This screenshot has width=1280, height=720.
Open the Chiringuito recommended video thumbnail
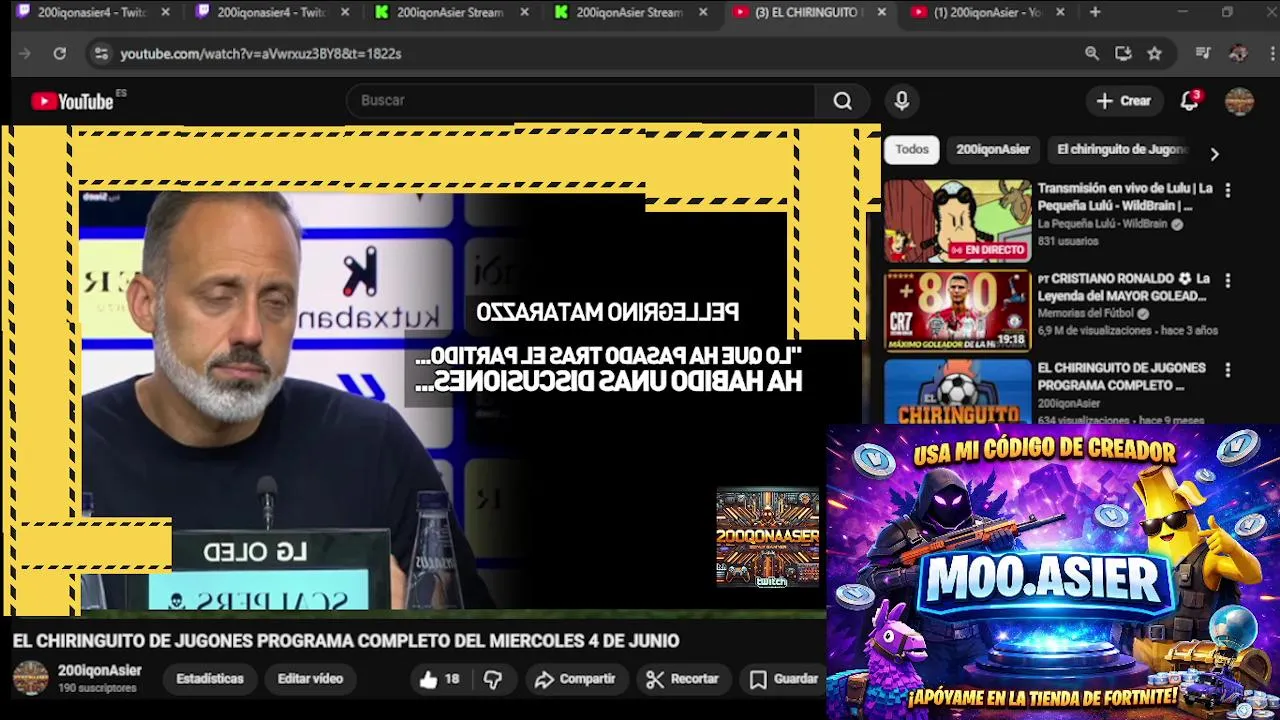coord(957,392)
